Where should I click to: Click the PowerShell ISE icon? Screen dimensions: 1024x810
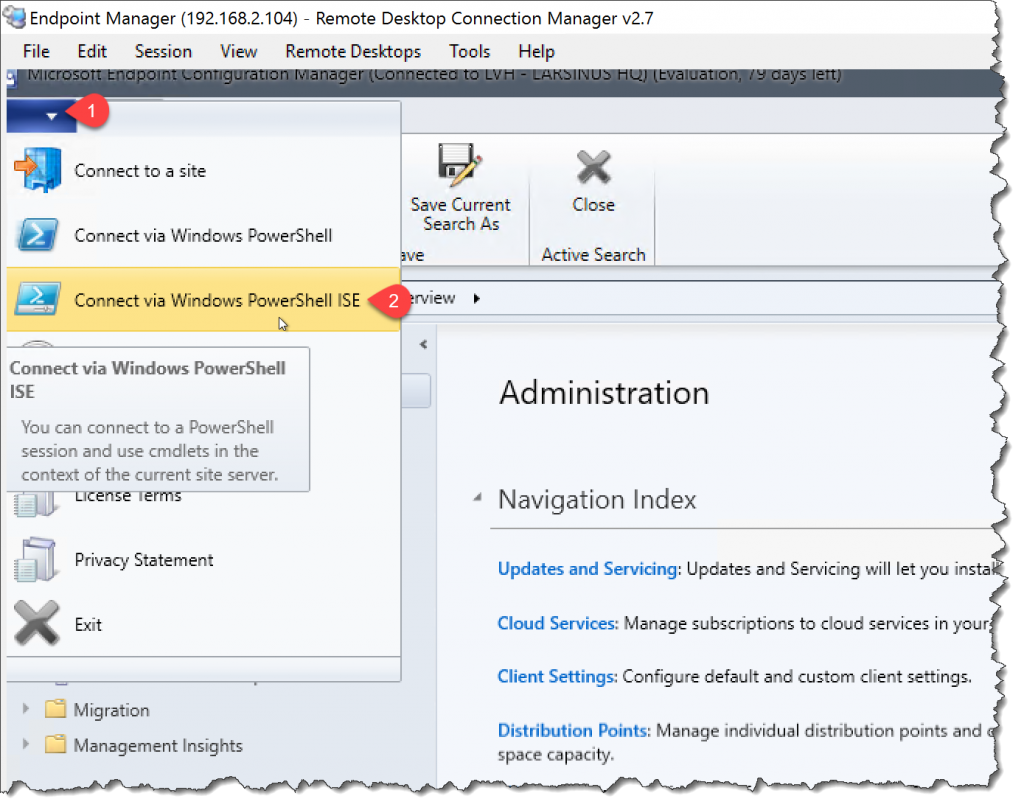pos(38,299)
